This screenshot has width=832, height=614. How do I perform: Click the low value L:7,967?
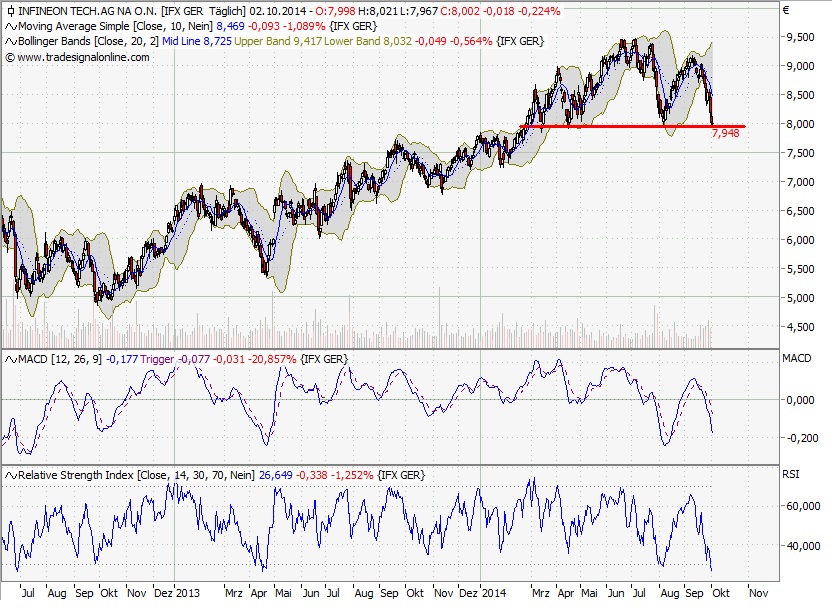click(418, 11)
